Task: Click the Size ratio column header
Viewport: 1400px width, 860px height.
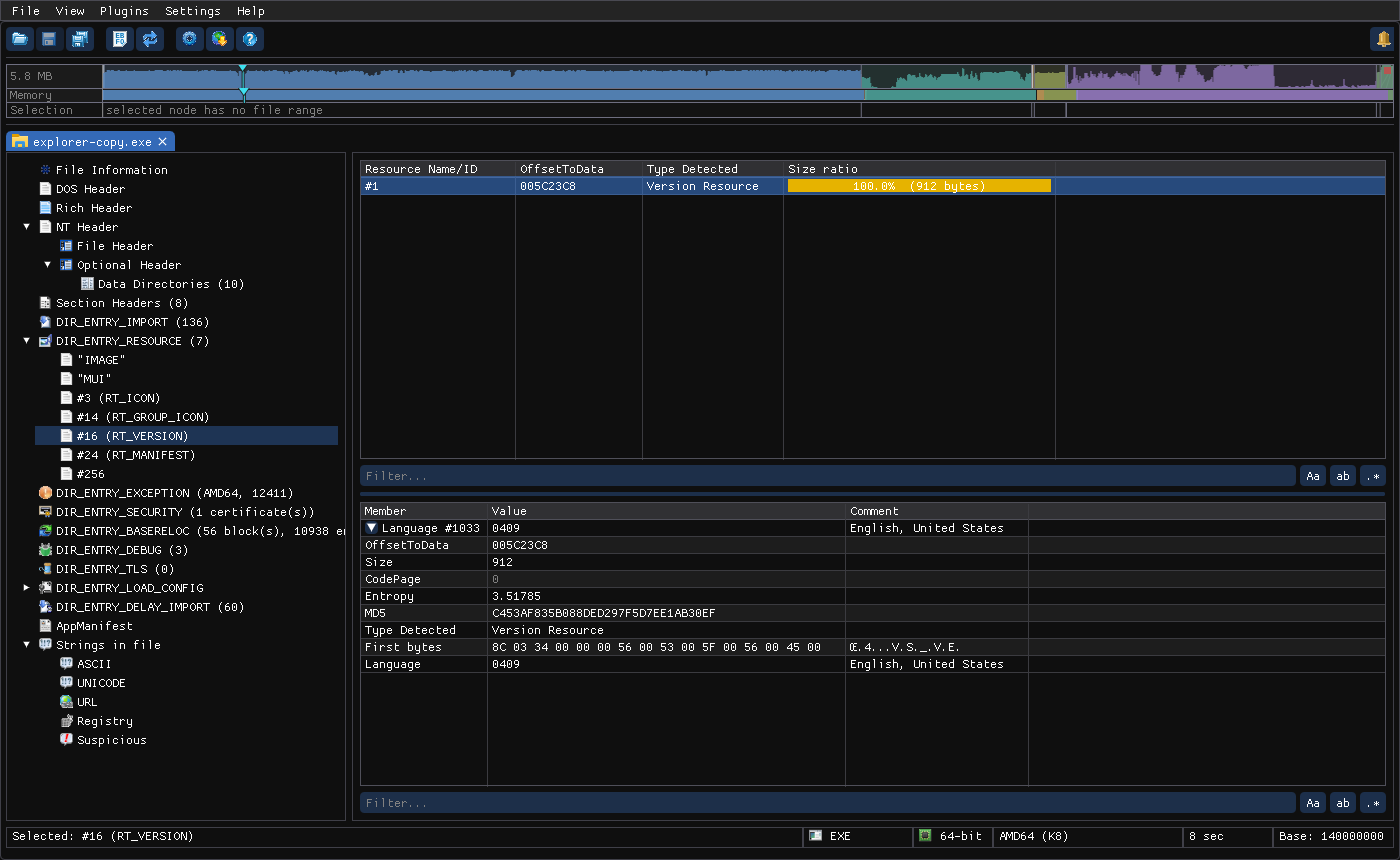Action: 919,169
